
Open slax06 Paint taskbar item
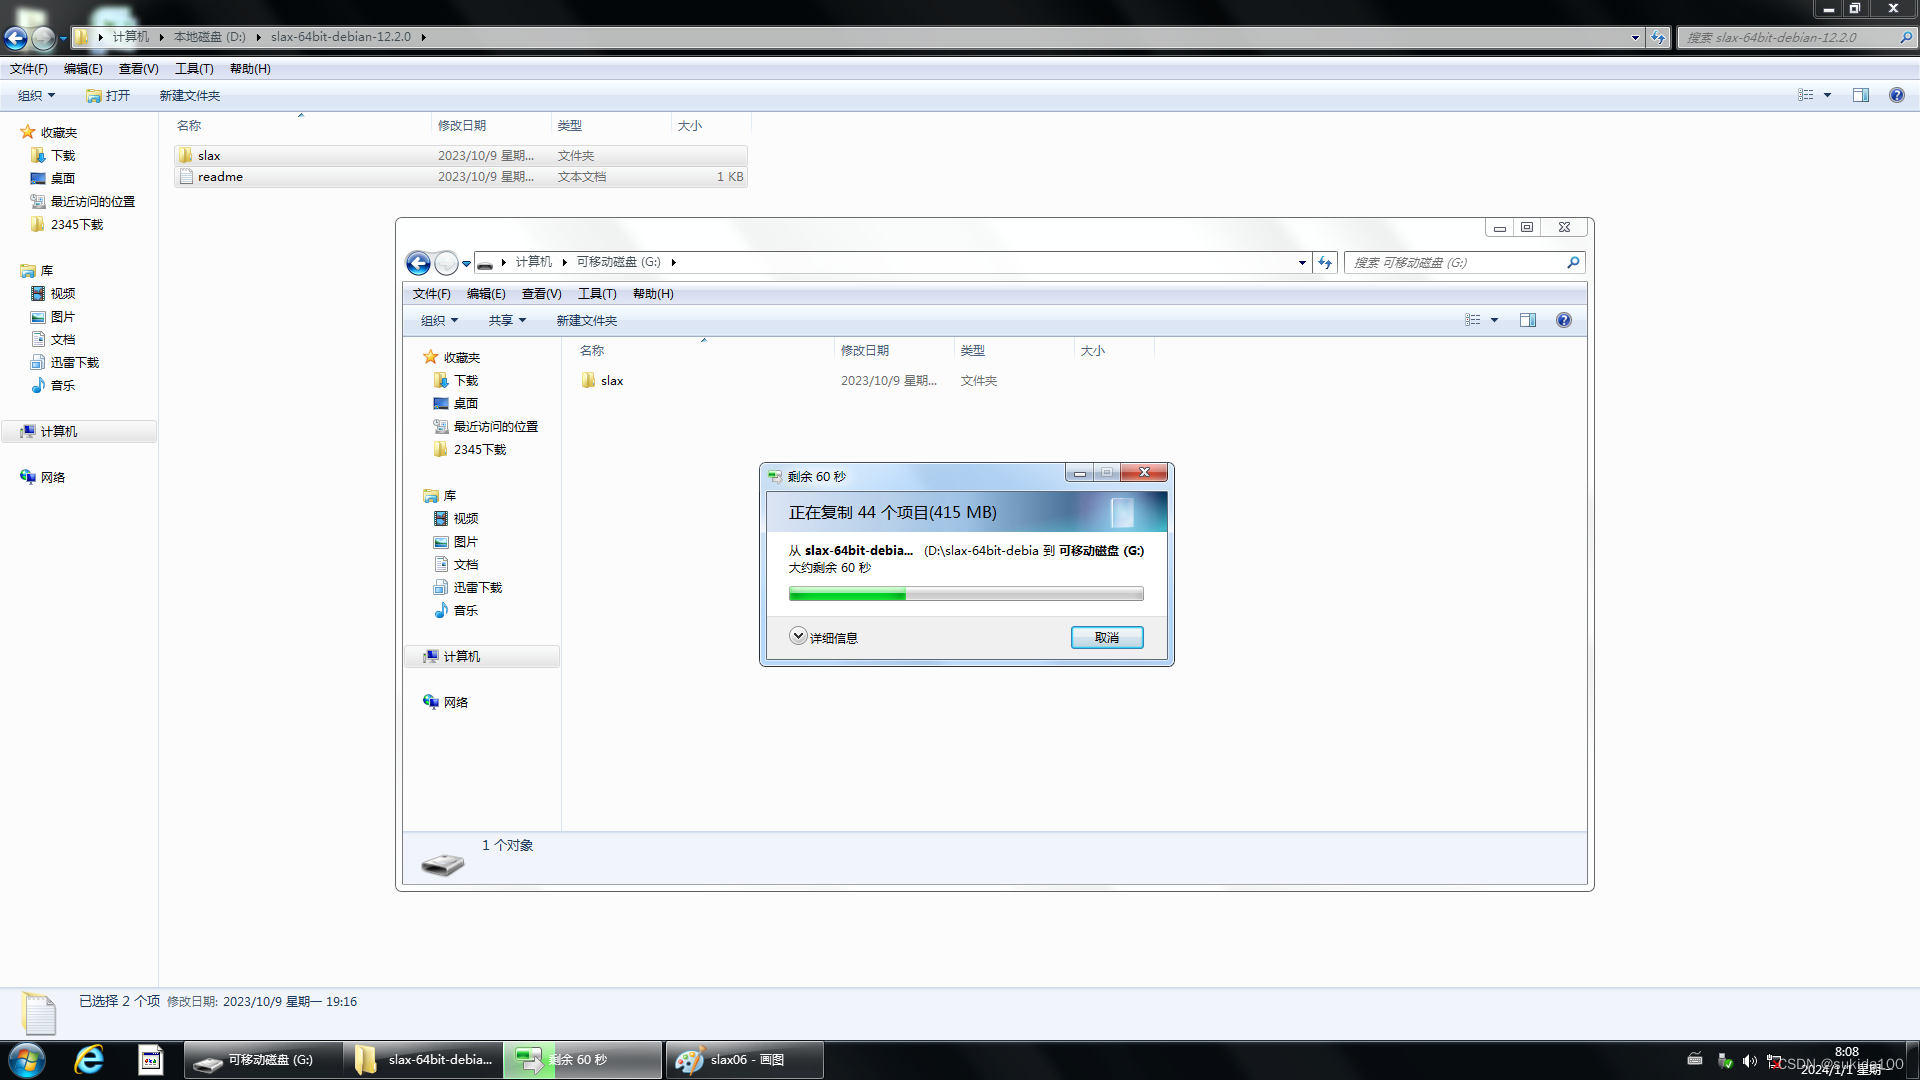tap(744, 1060)
